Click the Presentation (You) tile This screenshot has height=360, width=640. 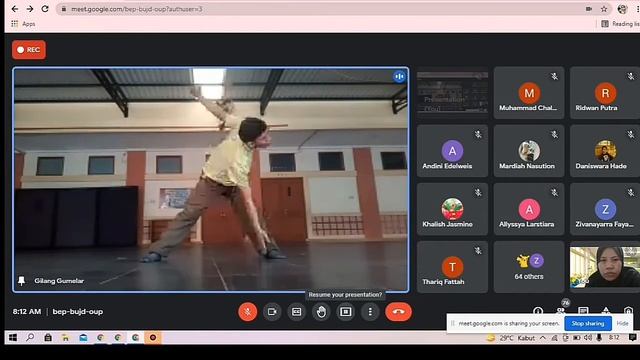452,93
